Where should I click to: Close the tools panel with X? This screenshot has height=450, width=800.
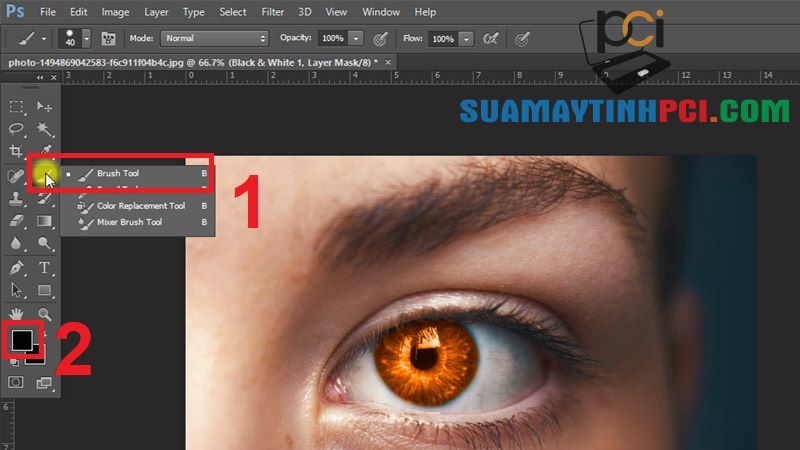[x=54, y=78]
